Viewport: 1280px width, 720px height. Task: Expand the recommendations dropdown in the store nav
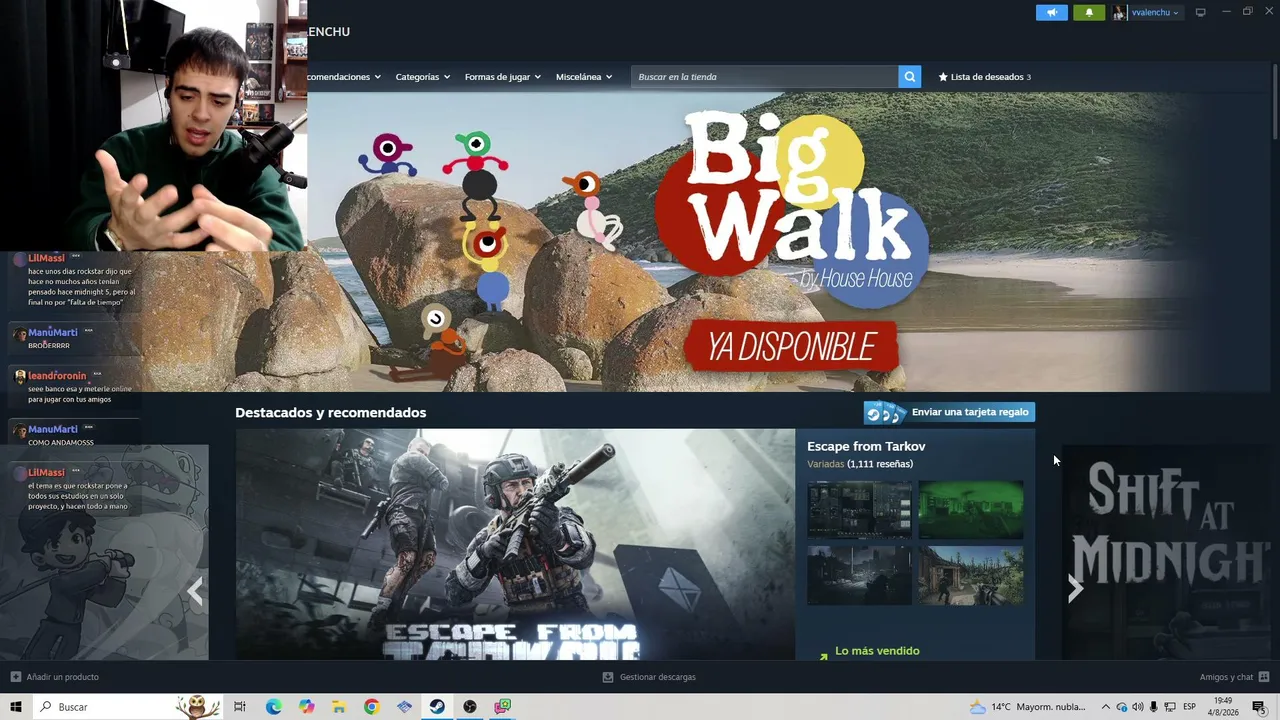(344, 77)
